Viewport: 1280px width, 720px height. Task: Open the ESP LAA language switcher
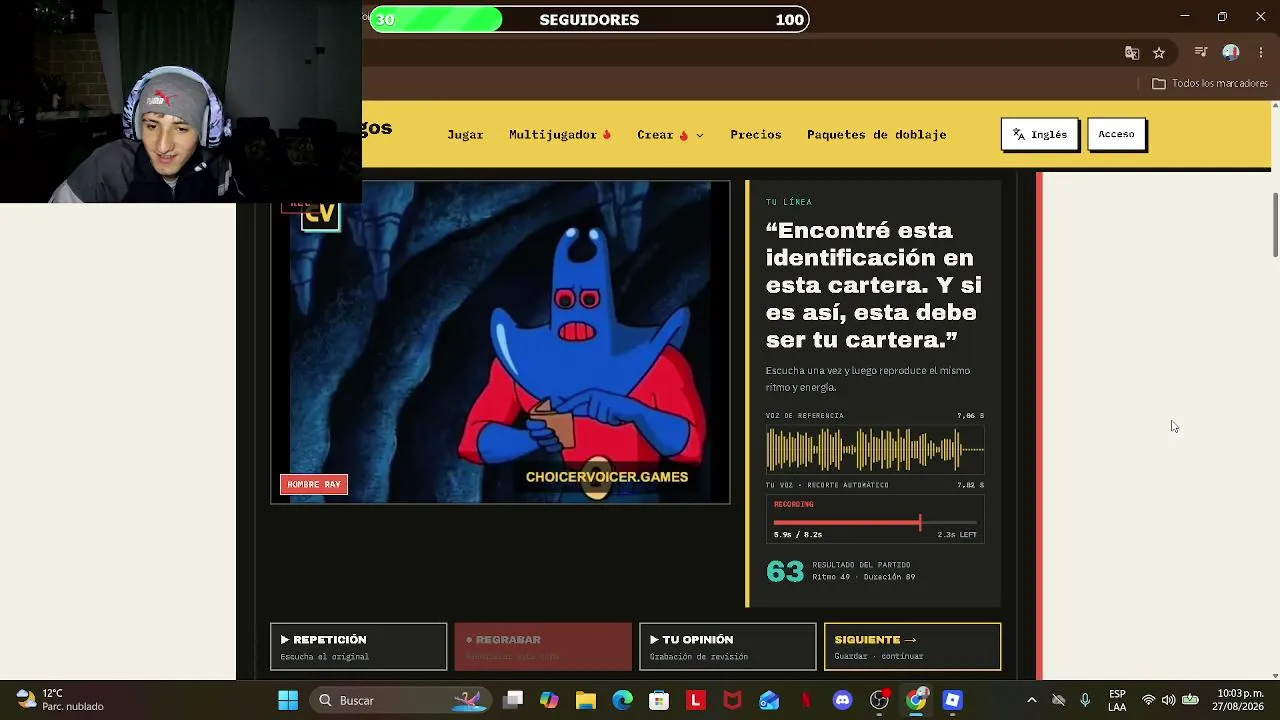point(1117,700)
